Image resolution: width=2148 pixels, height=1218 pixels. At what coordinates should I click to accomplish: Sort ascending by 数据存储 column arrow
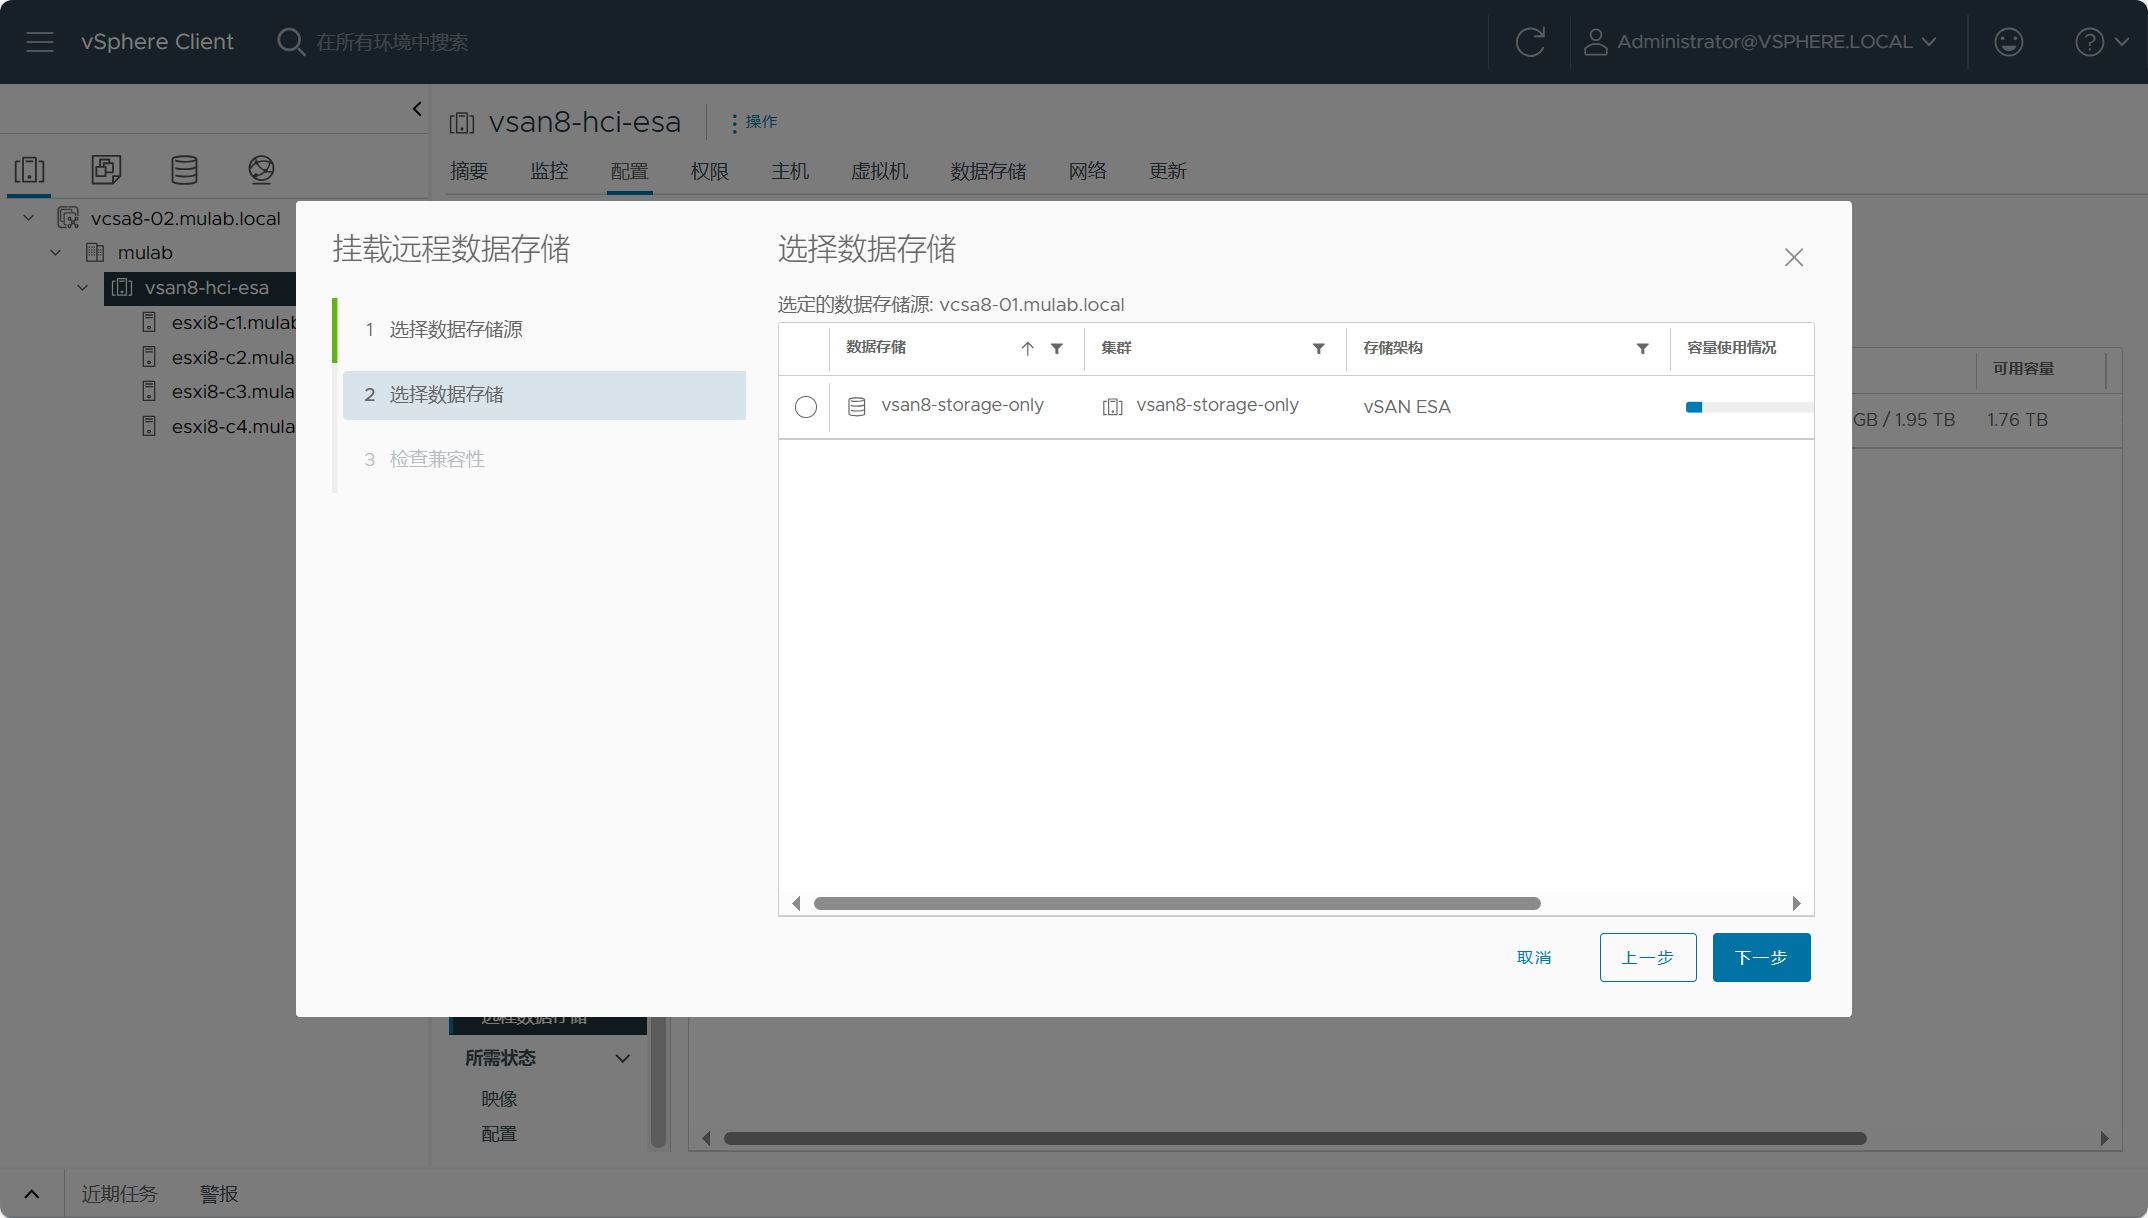pyautogui.click(x=1027, y=348)
